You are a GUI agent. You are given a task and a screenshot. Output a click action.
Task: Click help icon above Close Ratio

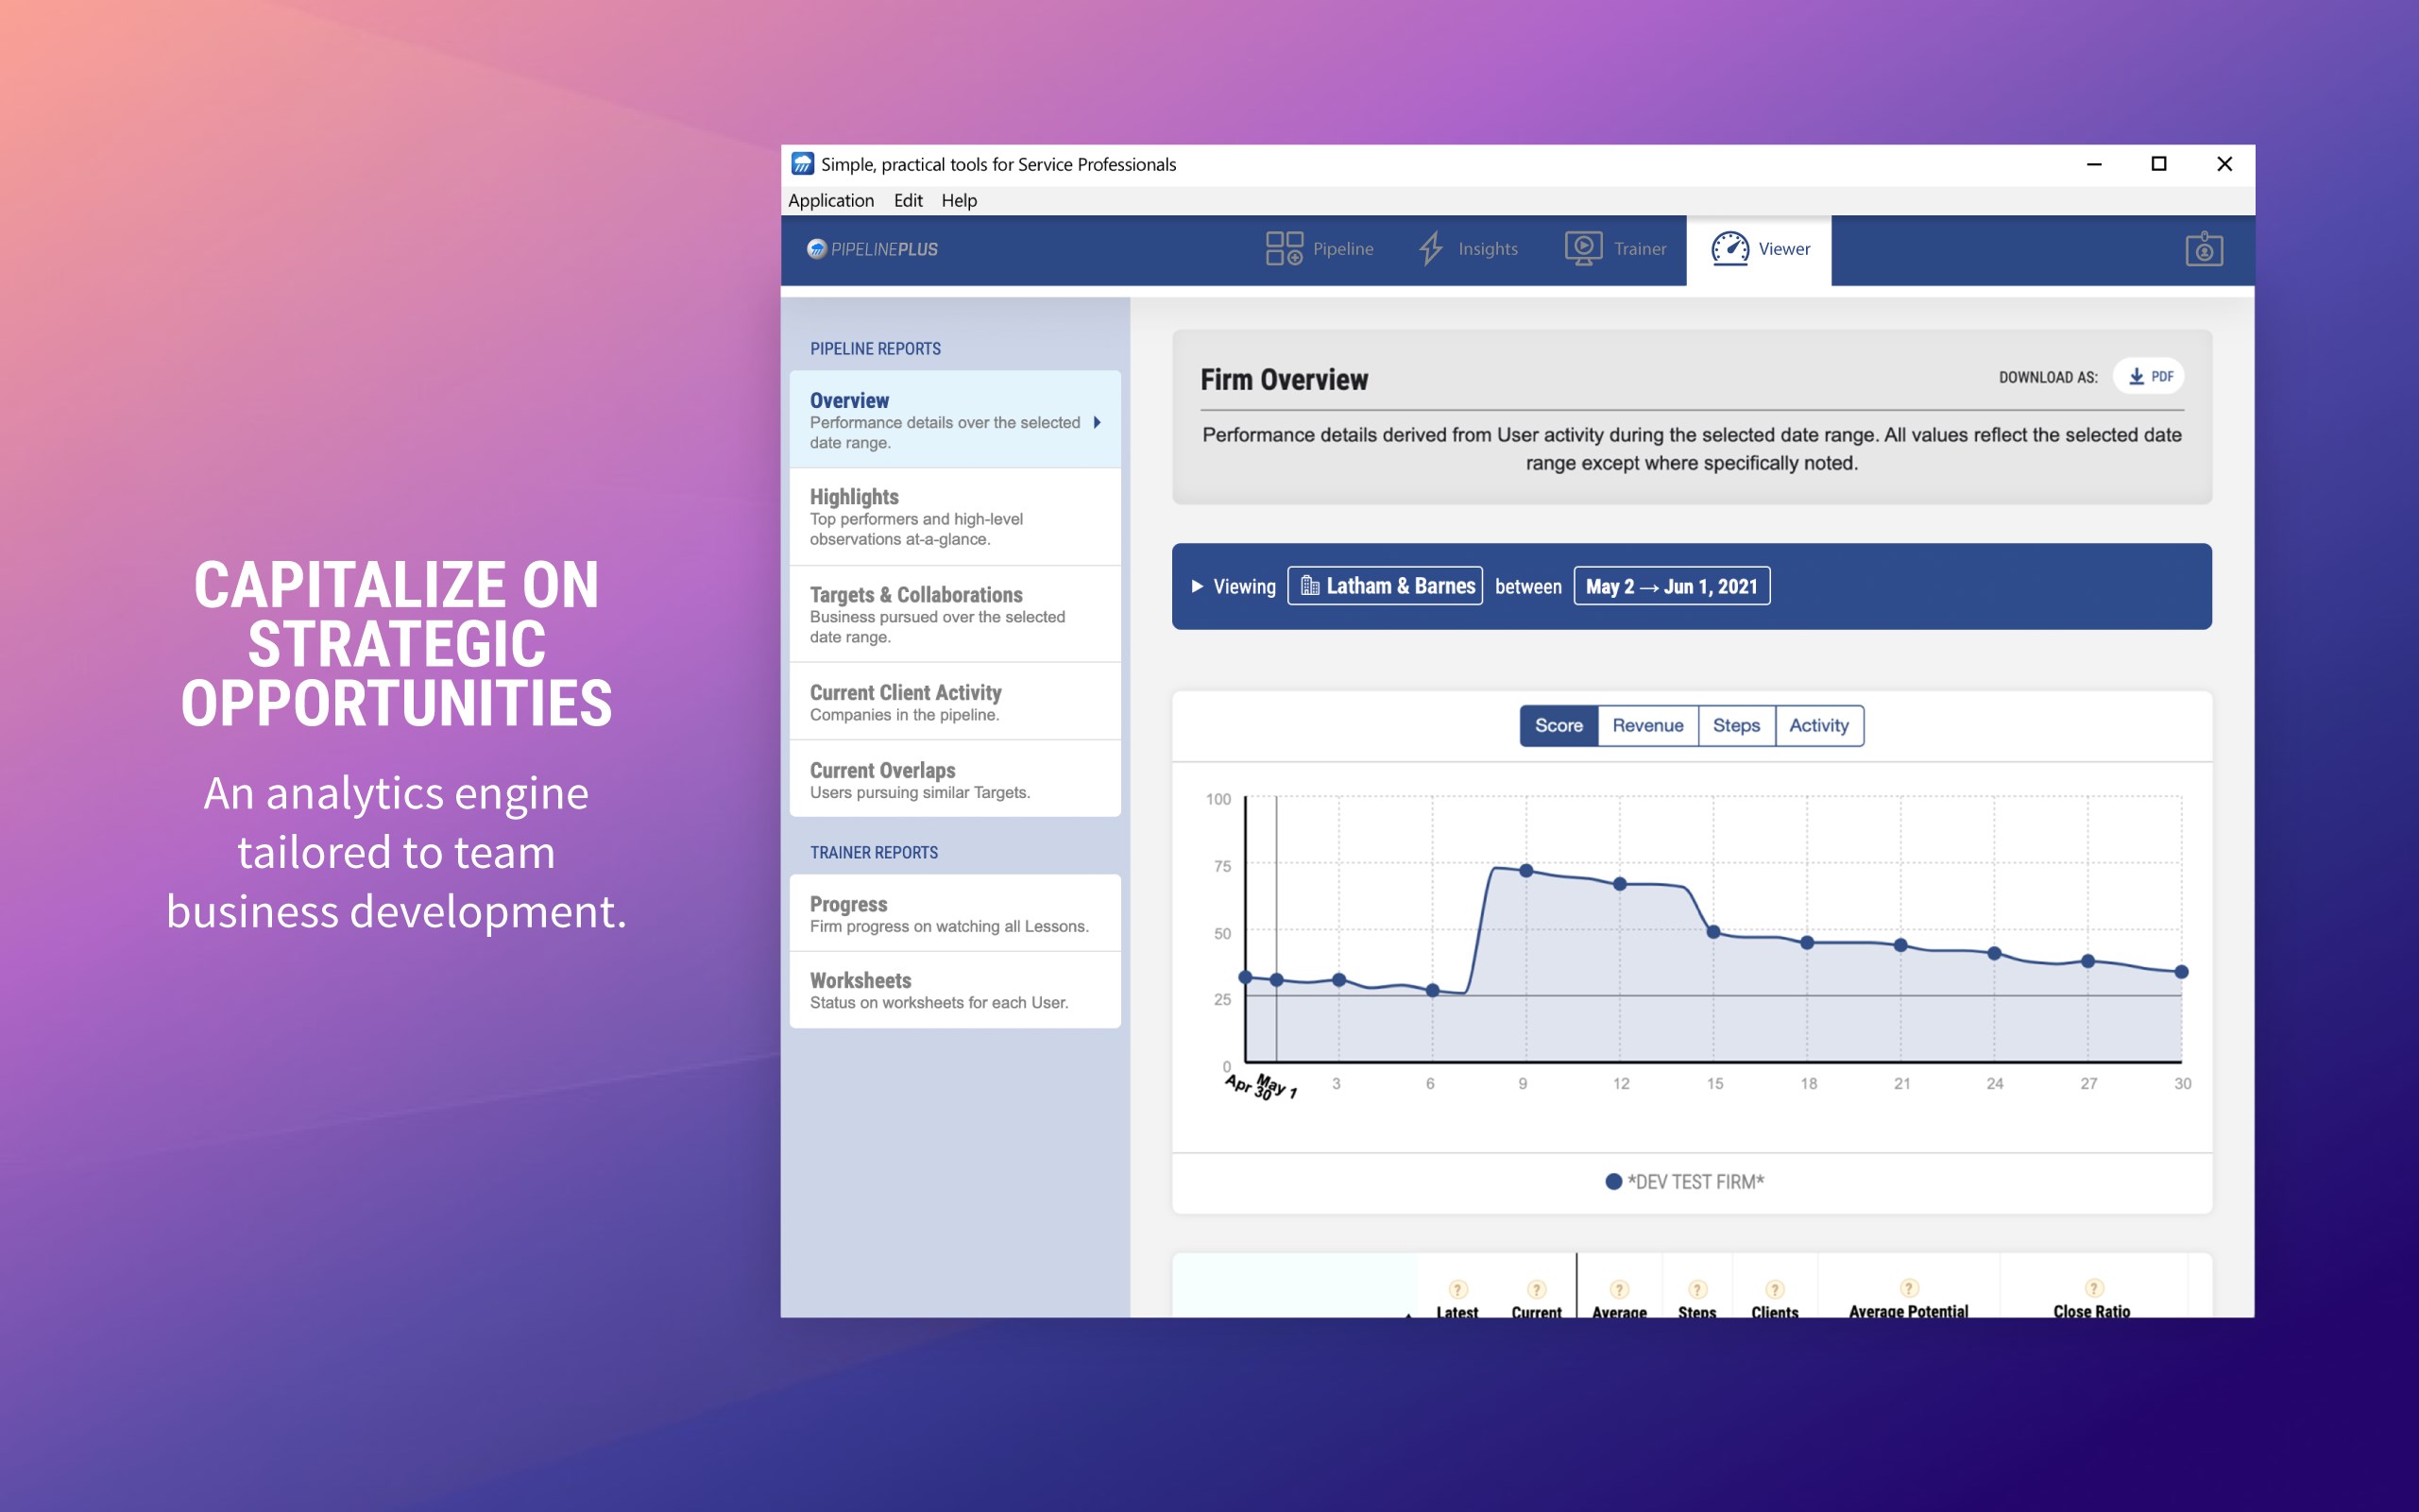coord(2093,1288)
